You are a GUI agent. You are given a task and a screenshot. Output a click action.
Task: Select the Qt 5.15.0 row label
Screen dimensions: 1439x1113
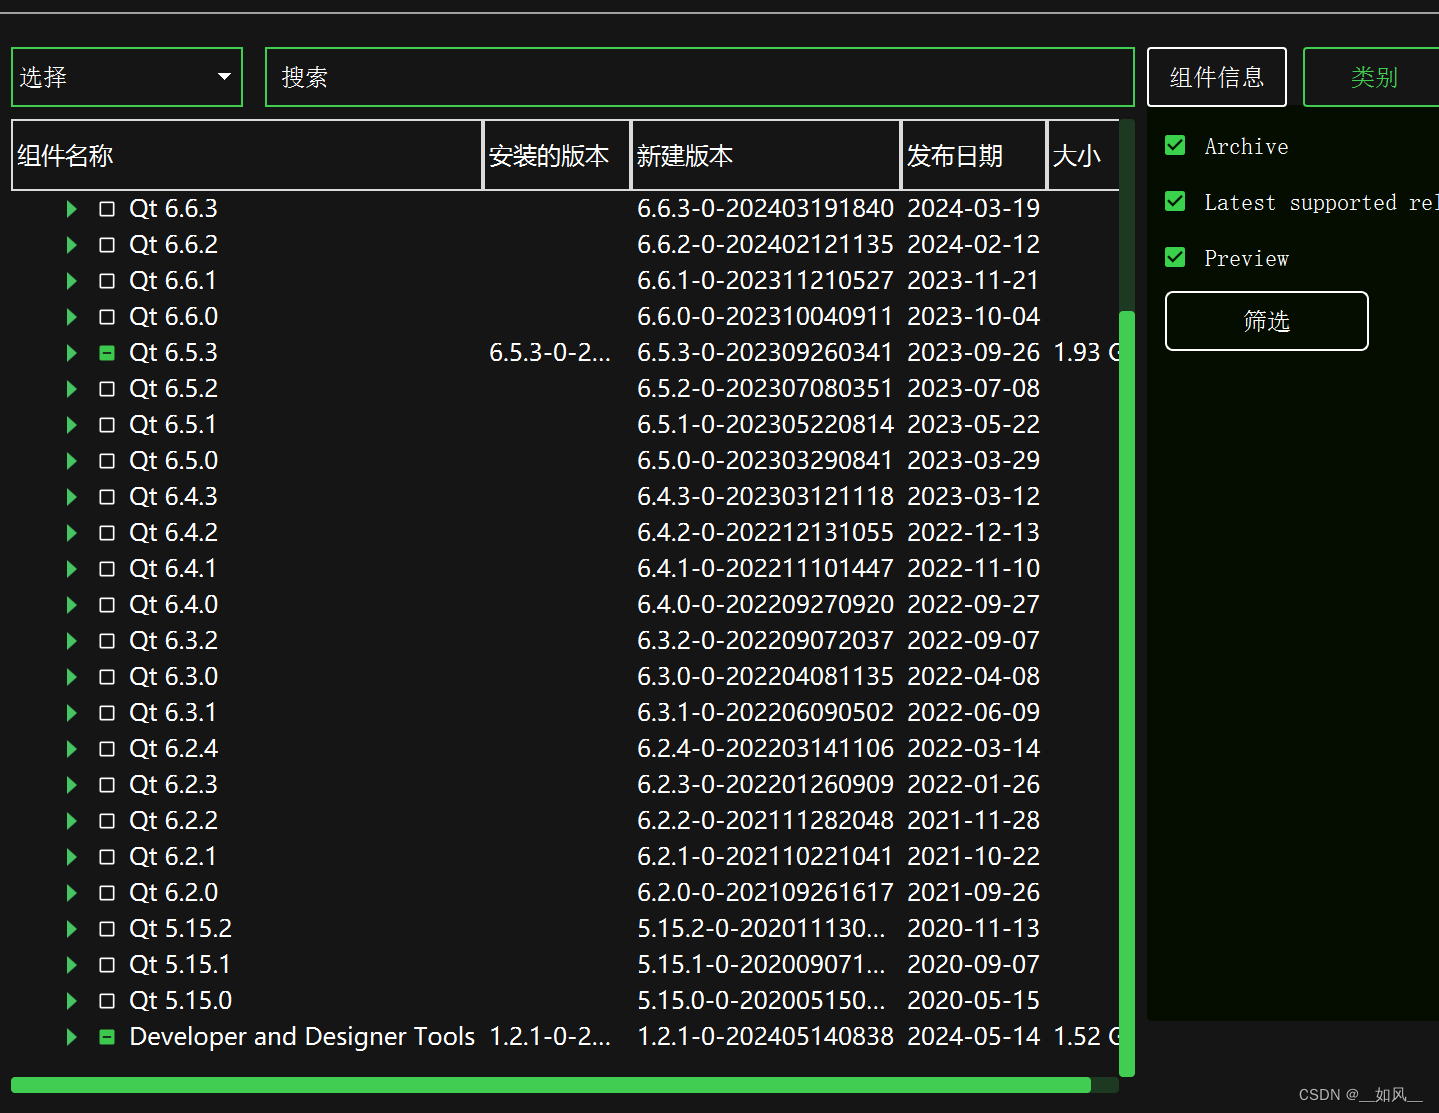(180, 1001)
